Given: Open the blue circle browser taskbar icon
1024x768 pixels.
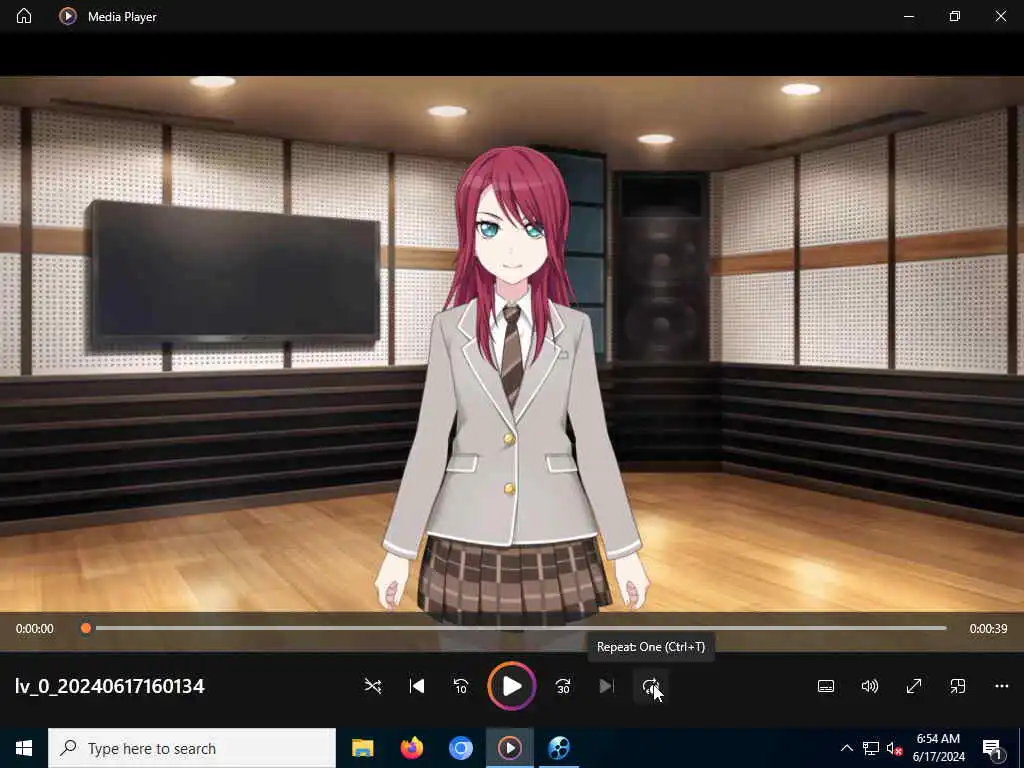Looking at the screenshot, I should [460, 748].
